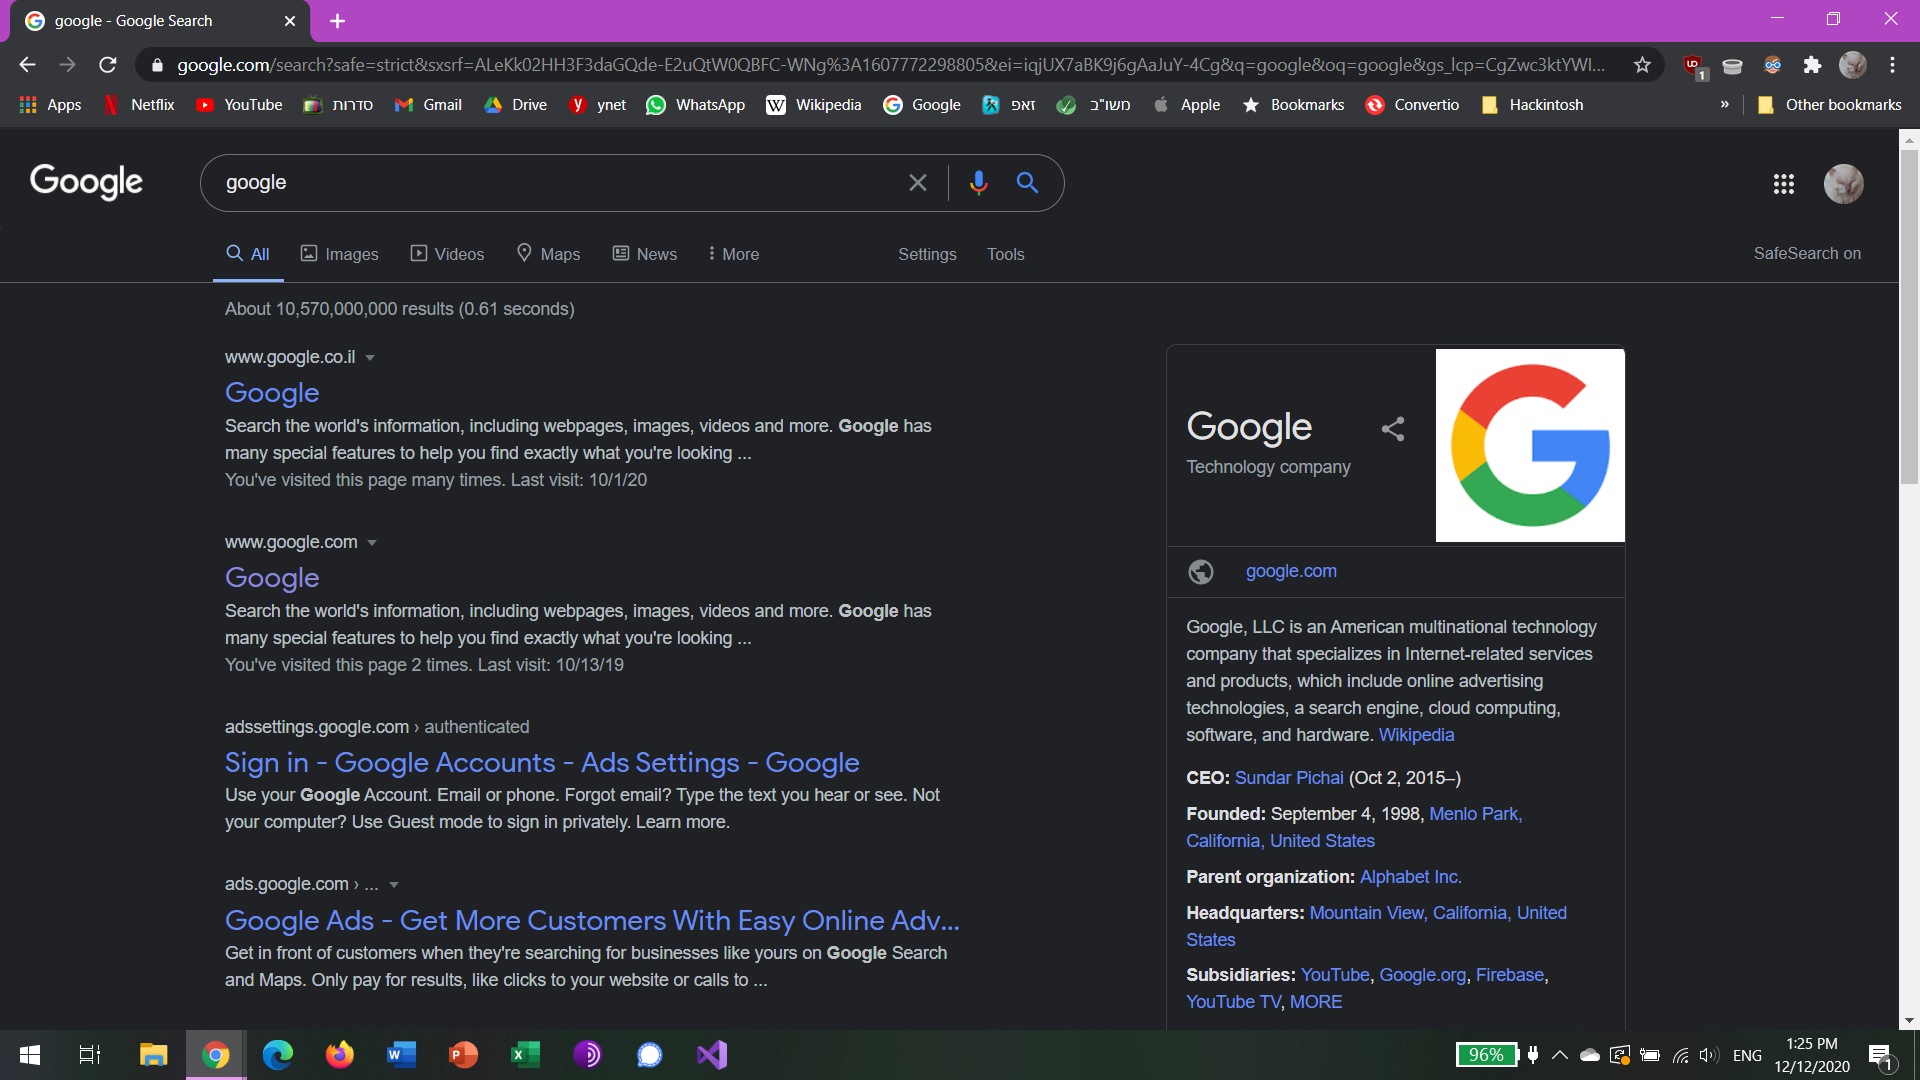Click the Chrome profile avatar icon
The width and height of the screenshot is (1920, 1080).
pyautogui.click(x=1853, y=63)
